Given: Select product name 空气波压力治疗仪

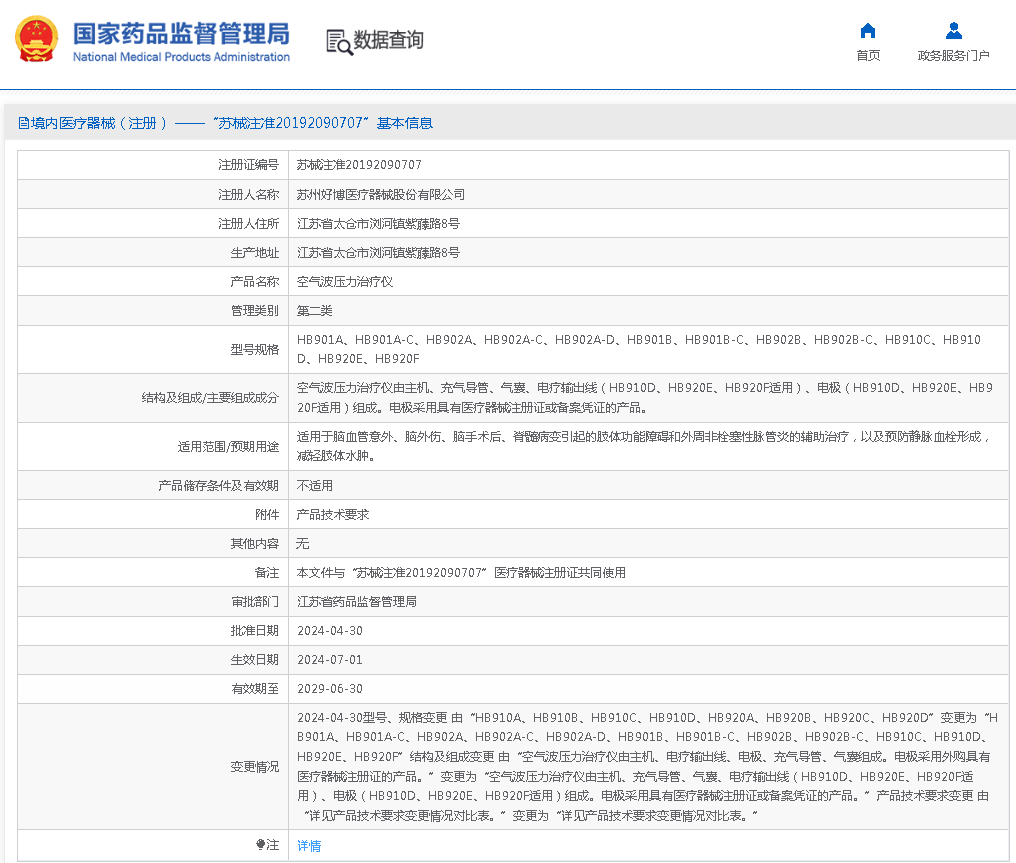Looking at the screenshot, I should pyautogui.click(x=345, y=282).
